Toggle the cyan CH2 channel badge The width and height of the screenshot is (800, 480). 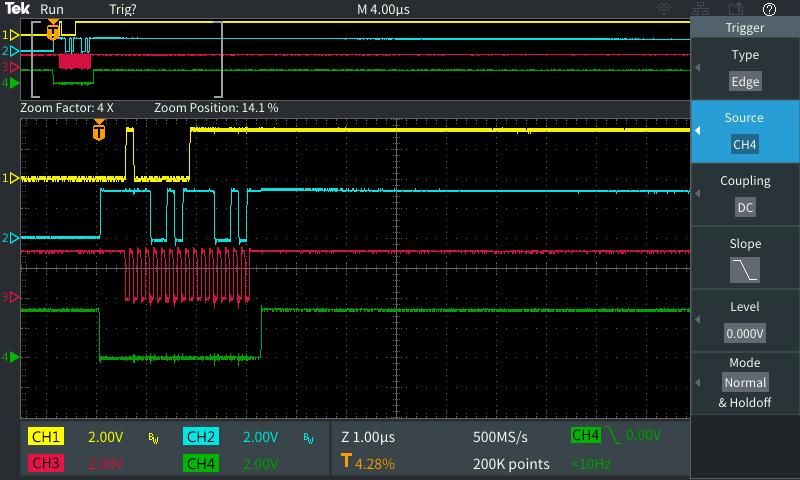coord(201,437)
